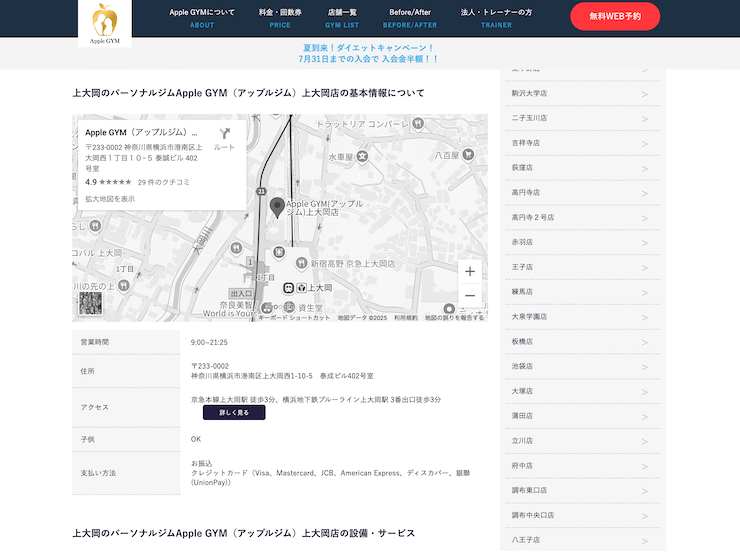Click the arrow beside 調布中央口店
Viewport: 740px width, 554px height.
pyautogui.click(x=645, y=516)
